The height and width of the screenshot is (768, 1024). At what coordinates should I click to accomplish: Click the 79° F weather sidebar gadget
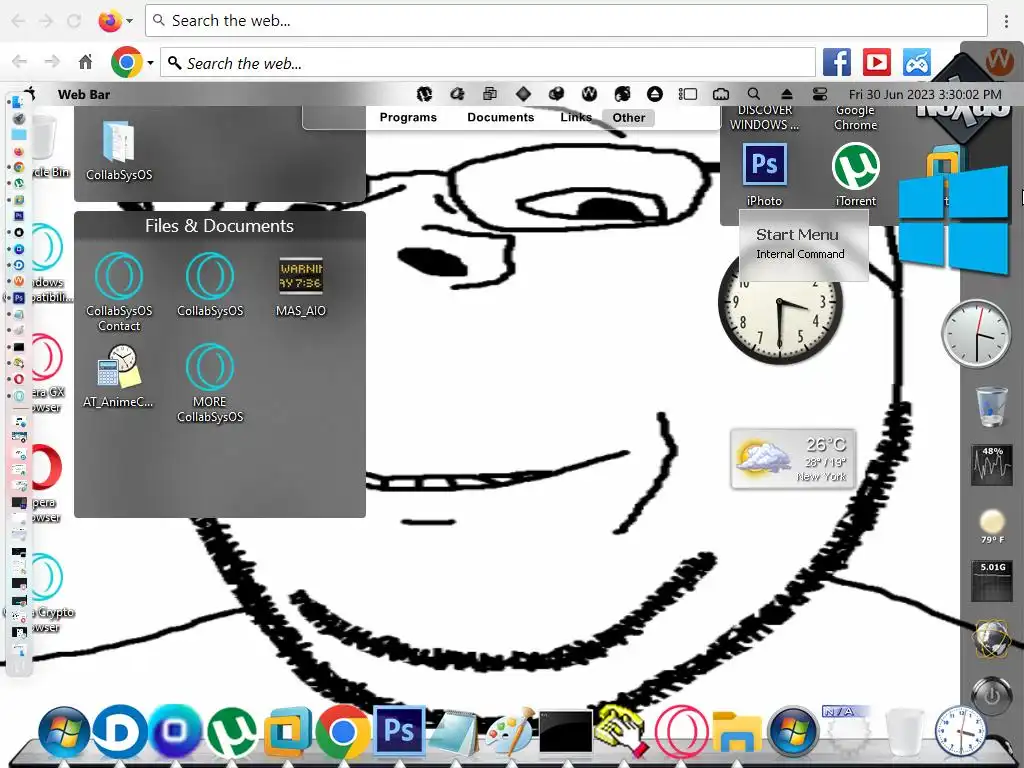tap(992, 526)
